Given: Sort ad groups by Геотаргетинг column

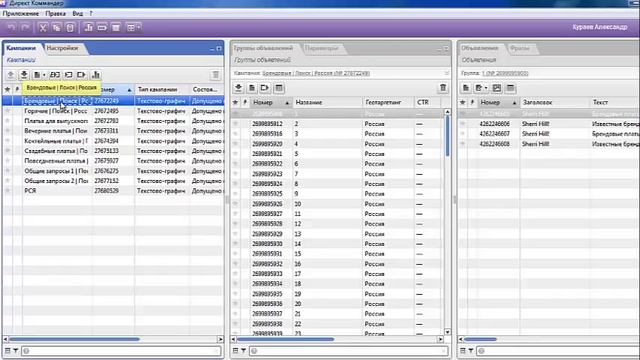Looking at the screenshot, I should [388, 102].
